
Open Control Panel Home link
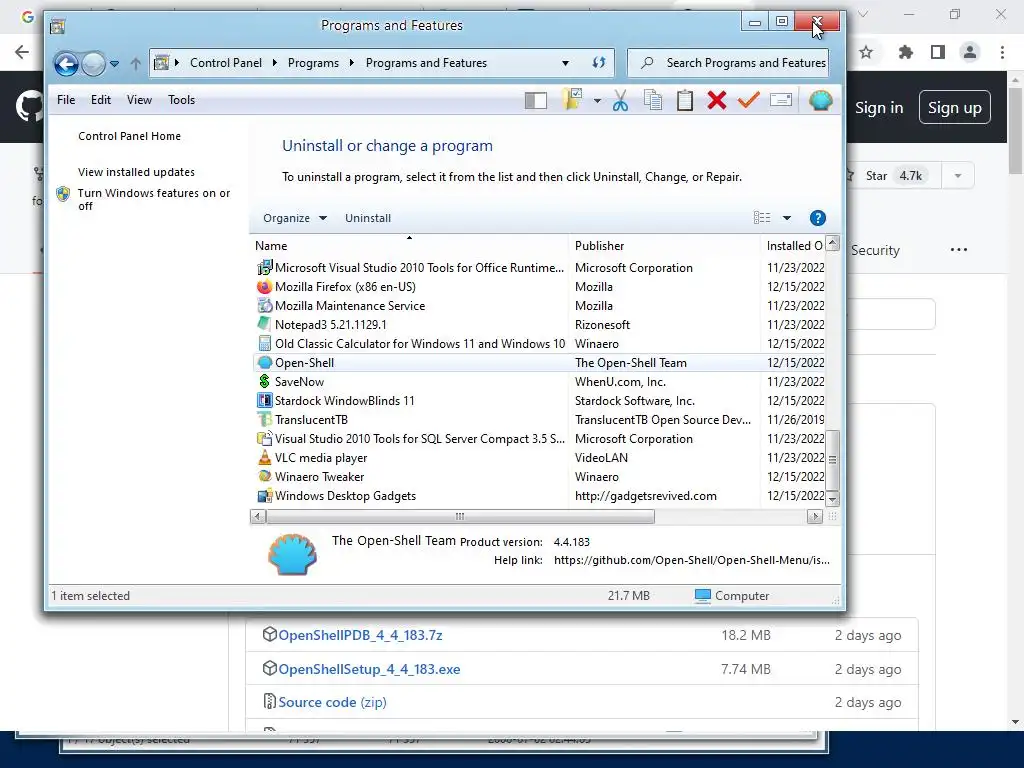pyautogui.click(x=129, y=136)
